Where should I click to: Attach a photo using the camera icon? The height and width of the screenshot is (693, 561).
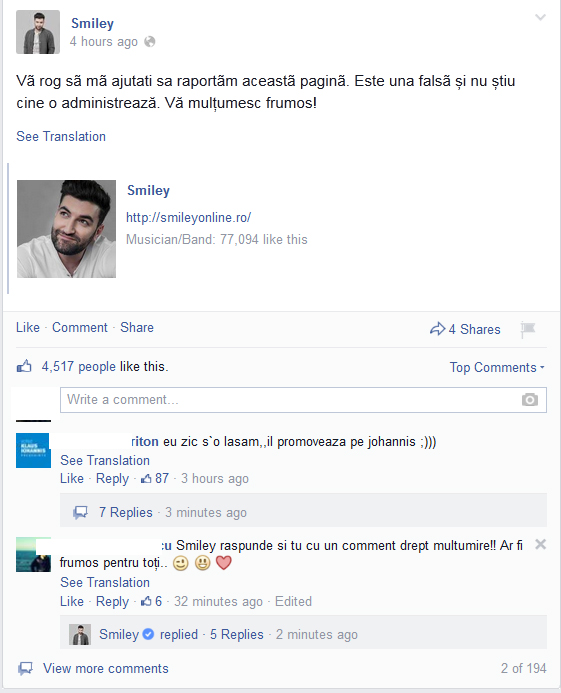pos(530,400)
